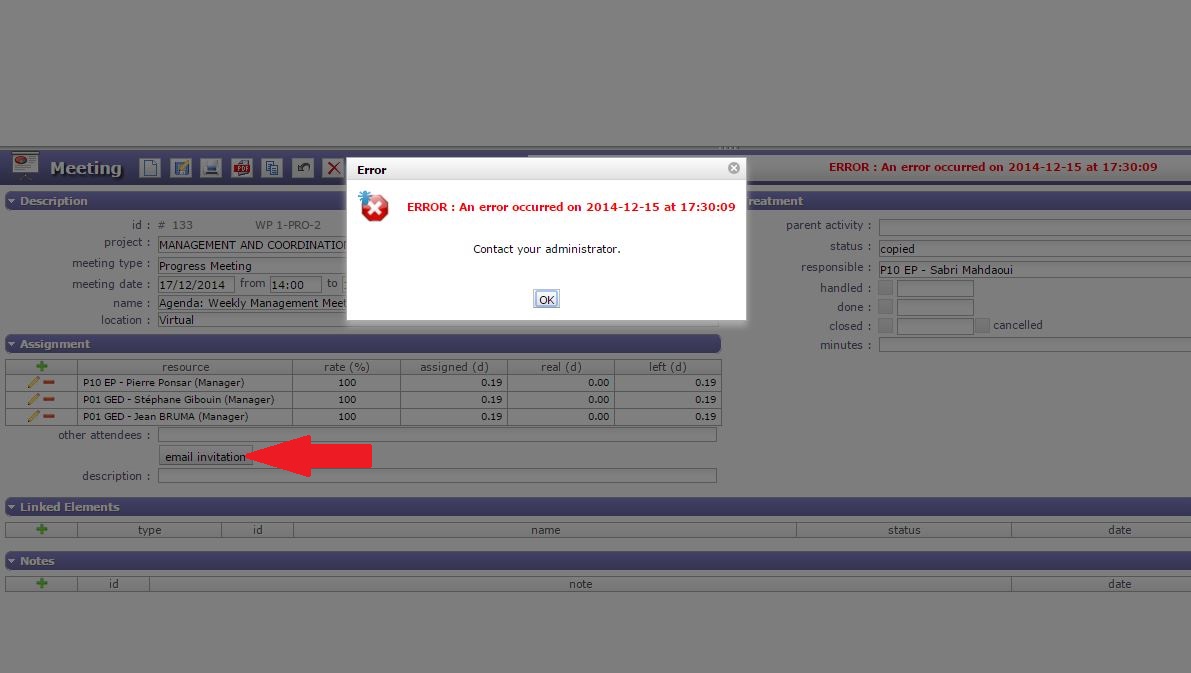The height and width of the screenshot is (673, 1191).
Task: Click the Linked Elements type column header
Action: click(x=150, y=529)
